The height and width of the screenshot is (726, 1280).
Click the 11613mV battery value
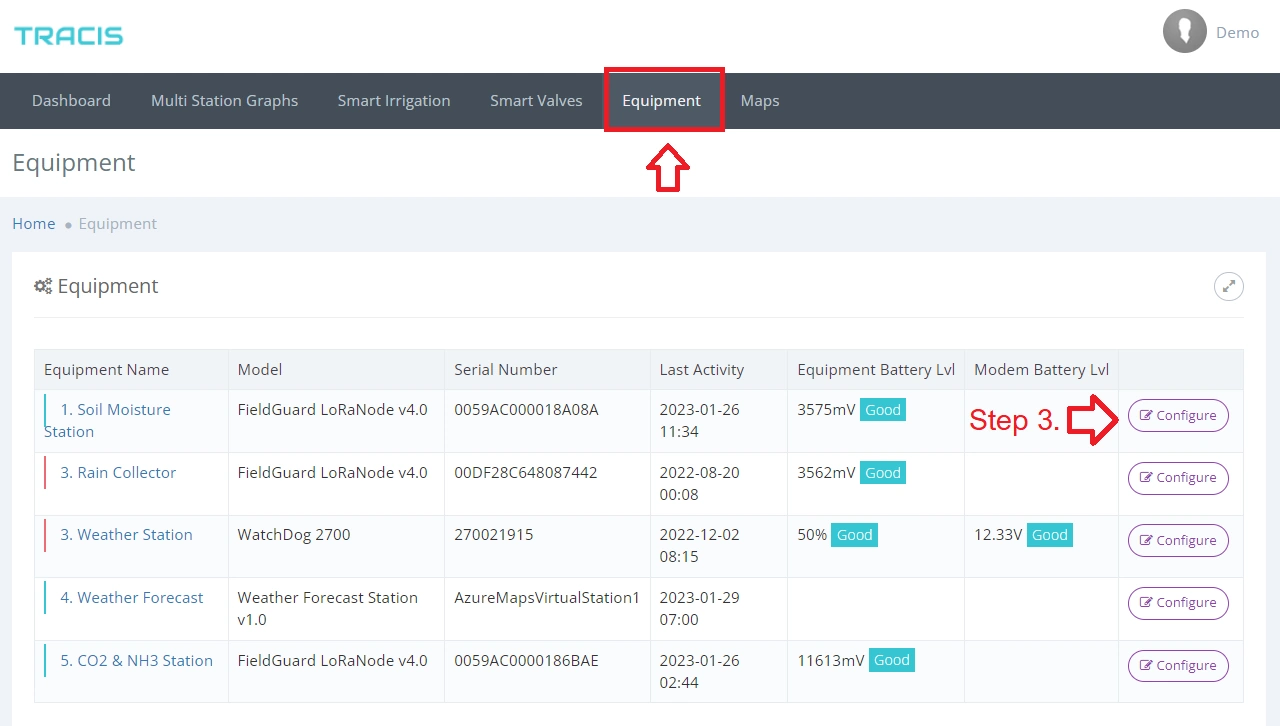pyautogui.click(x=831, y=661)
